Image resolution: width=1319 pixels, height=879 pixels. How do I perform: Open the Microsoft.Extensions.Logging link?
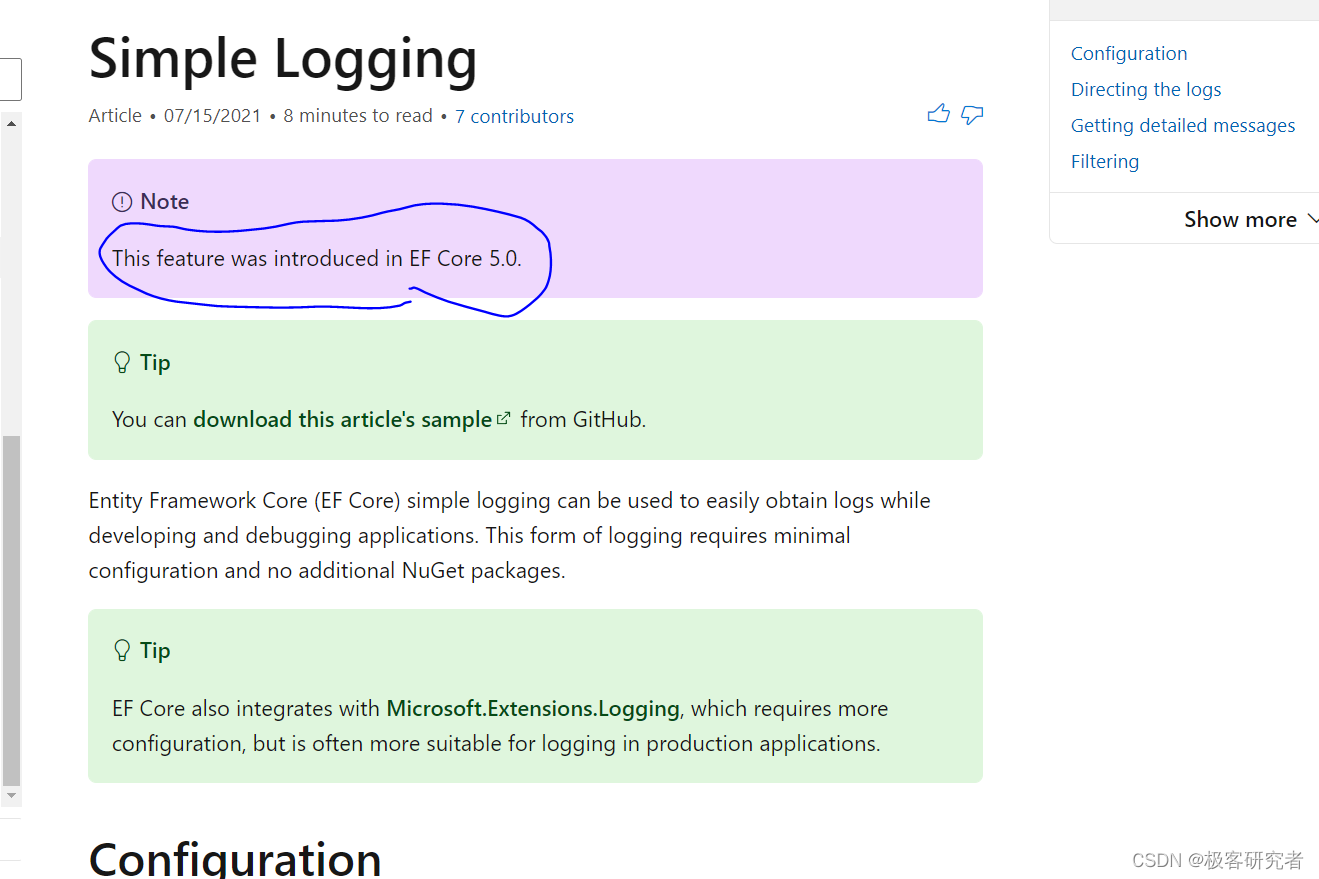(532, 708)
